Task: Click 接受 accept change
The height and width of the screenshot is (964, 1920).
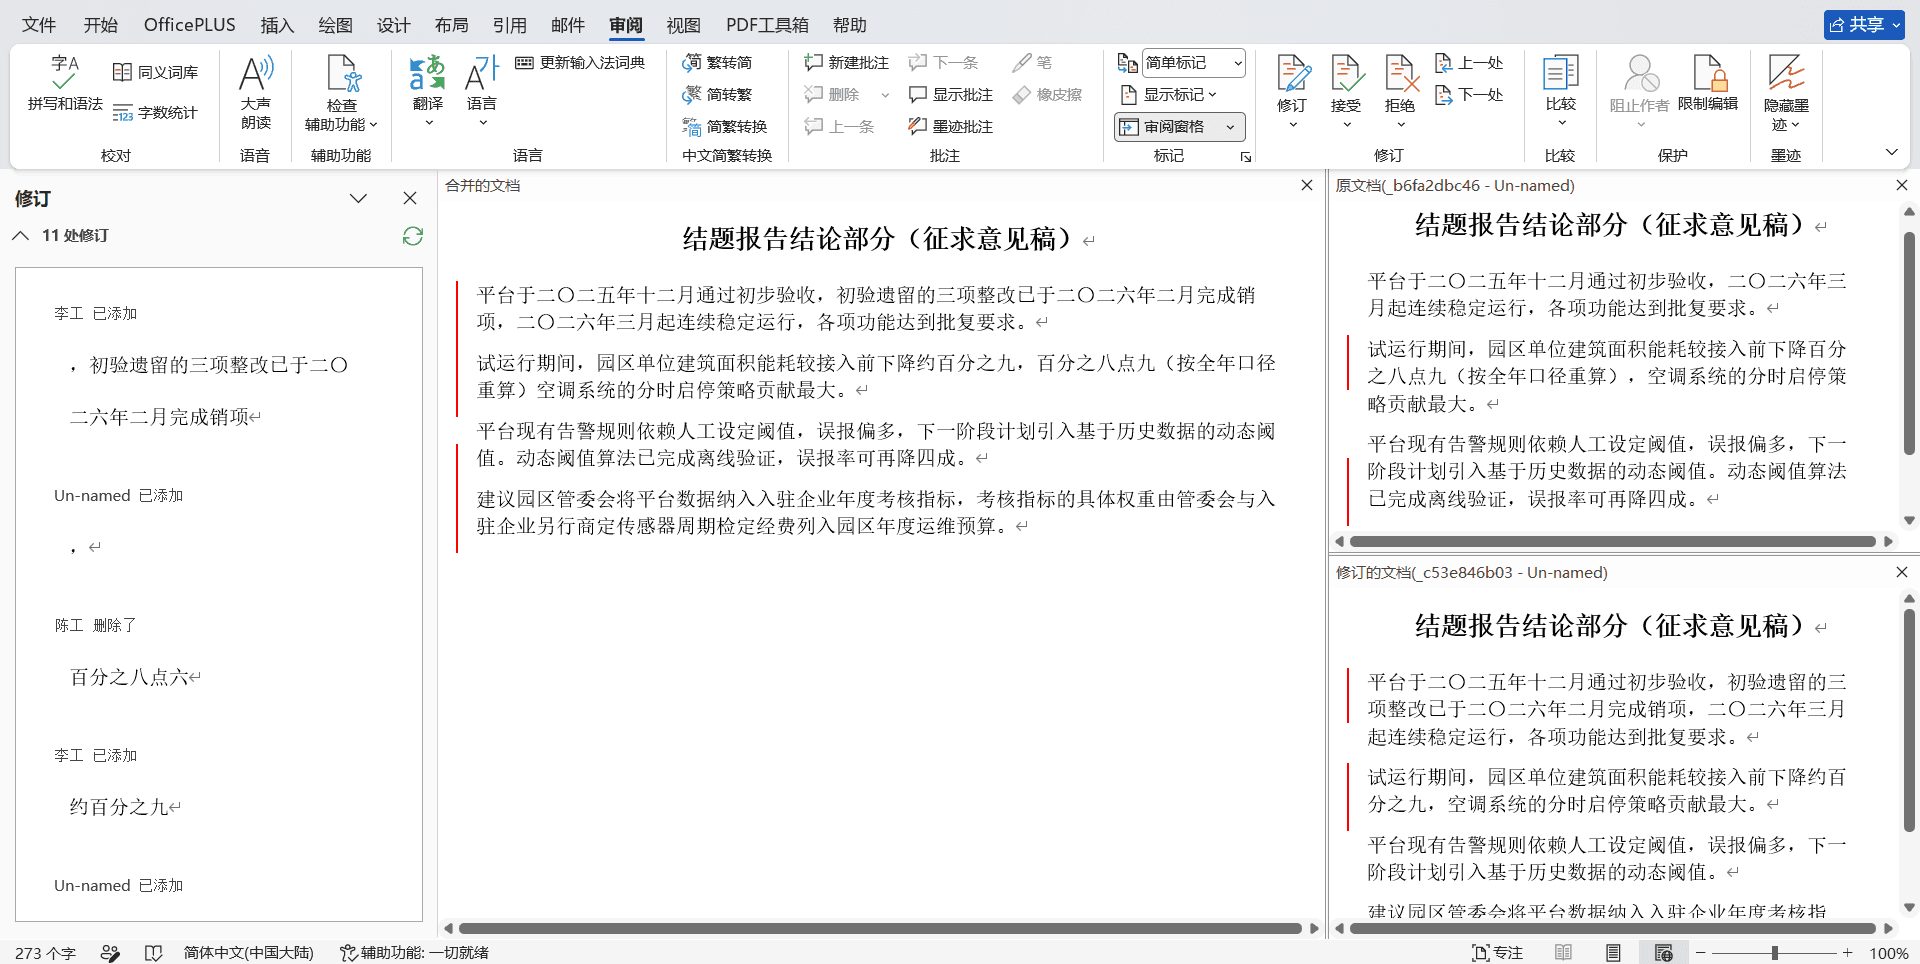Action: [x=1346, y=83]
